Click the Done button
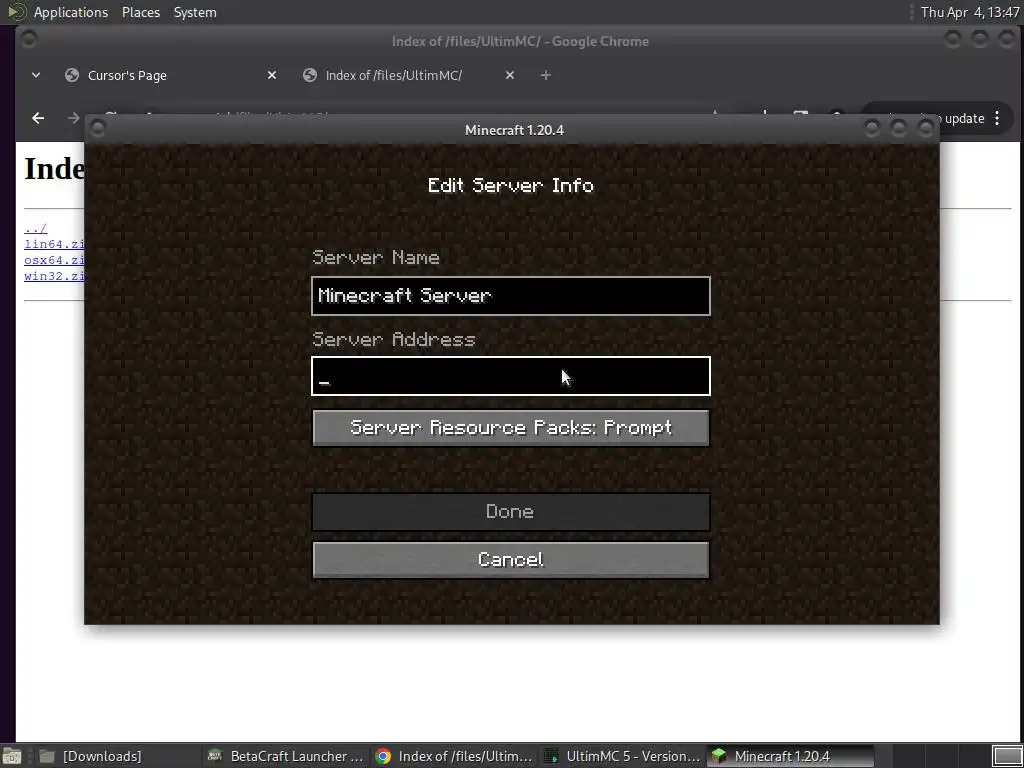This screenshot has height=768, width=1024. pyautogui.click(x=511, y=511)
